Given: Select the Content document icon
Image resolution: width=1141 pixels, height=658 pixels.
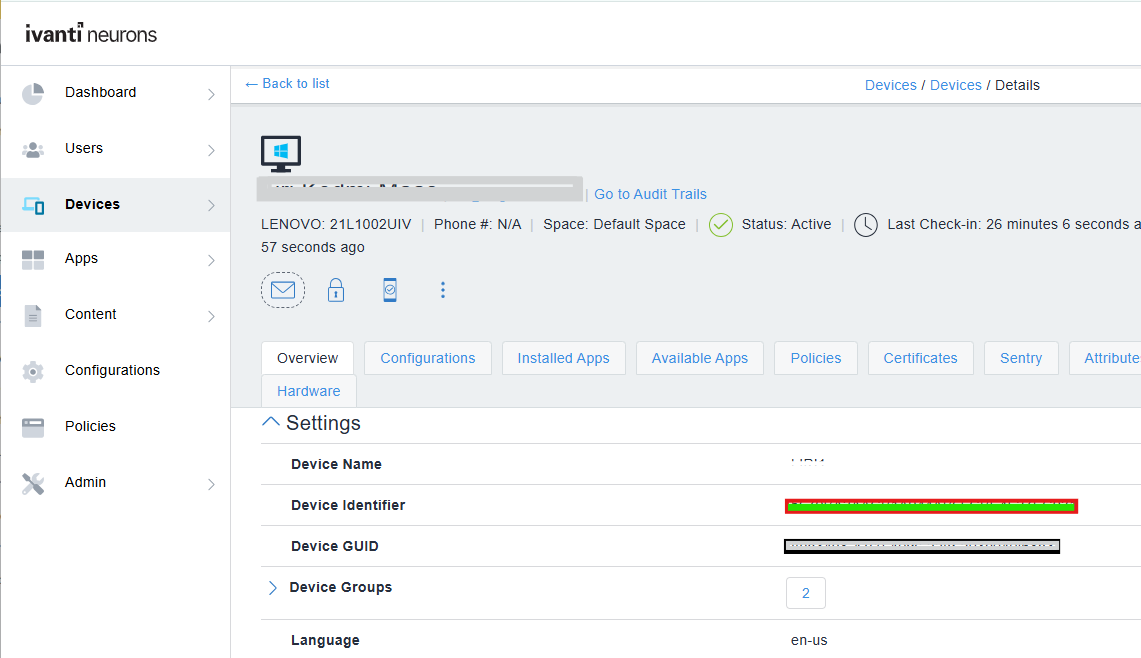Looking at the screenshot, I should (x=32, y=314).
